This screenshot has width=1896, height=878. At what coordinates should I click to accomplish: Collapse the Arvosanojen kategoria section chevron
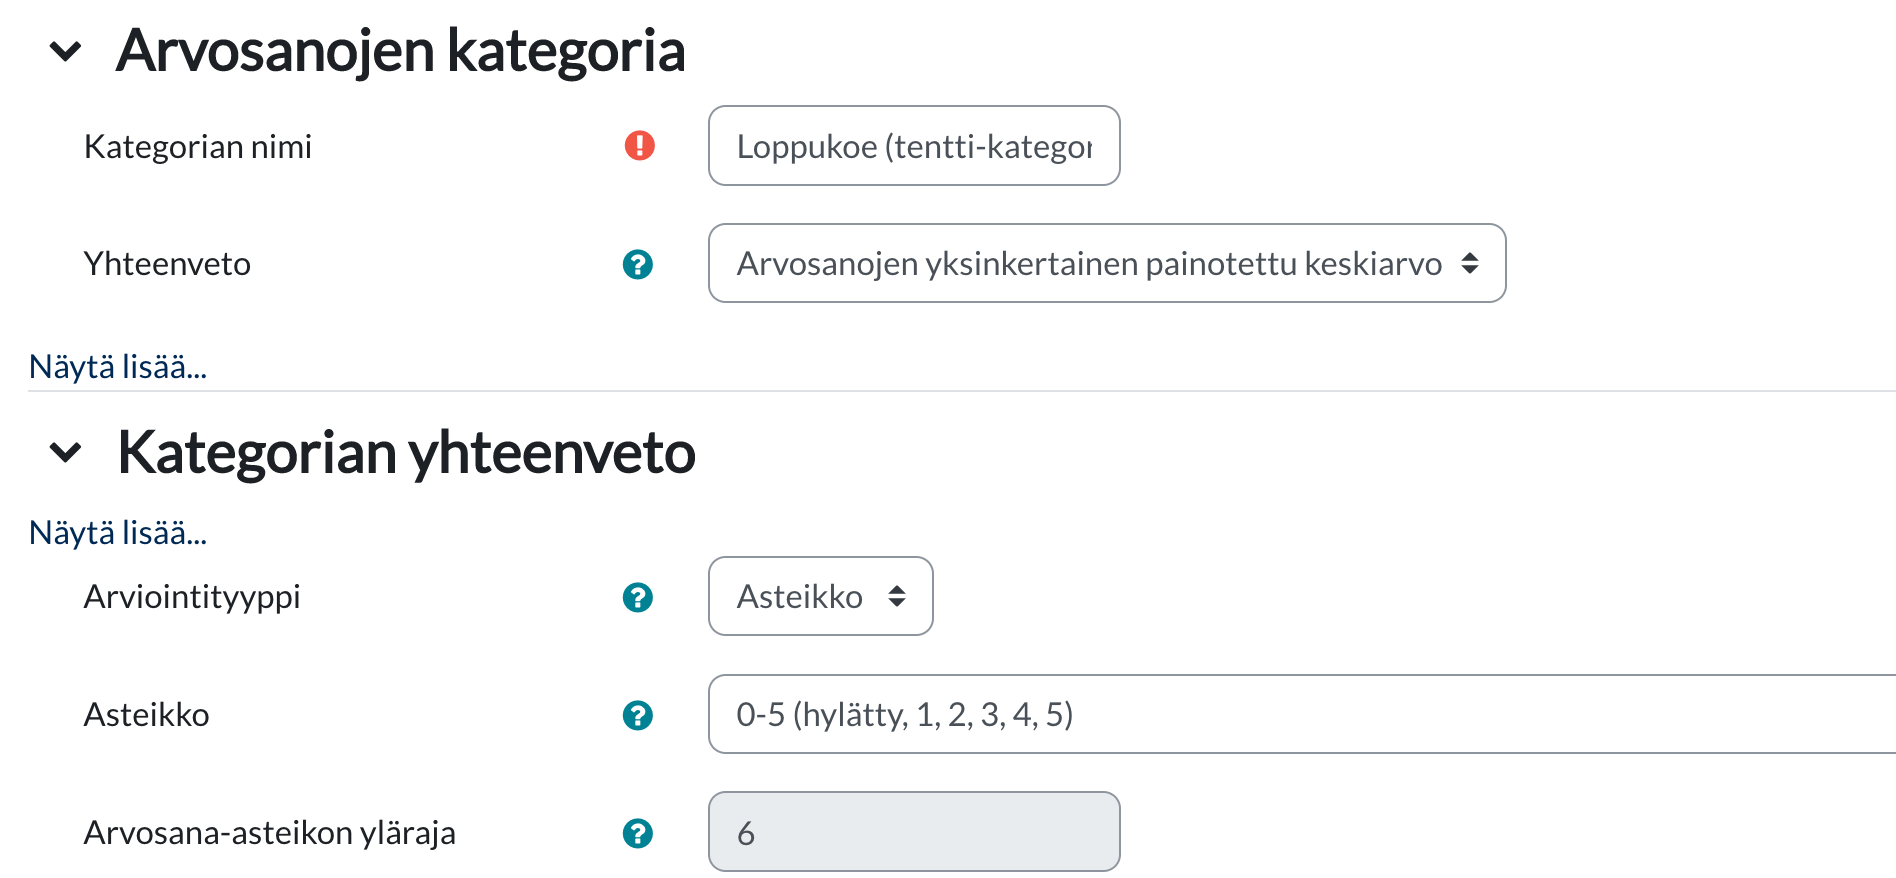[x=66, y=51]
